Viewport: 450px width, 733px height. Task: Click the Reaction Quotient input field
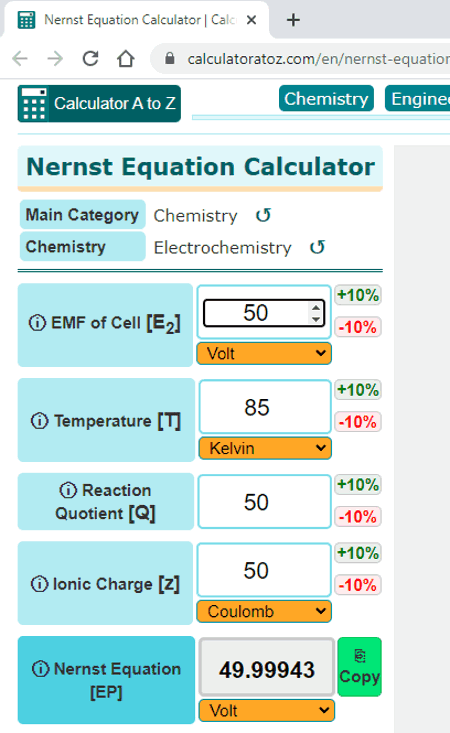click(x=264, y=502)
